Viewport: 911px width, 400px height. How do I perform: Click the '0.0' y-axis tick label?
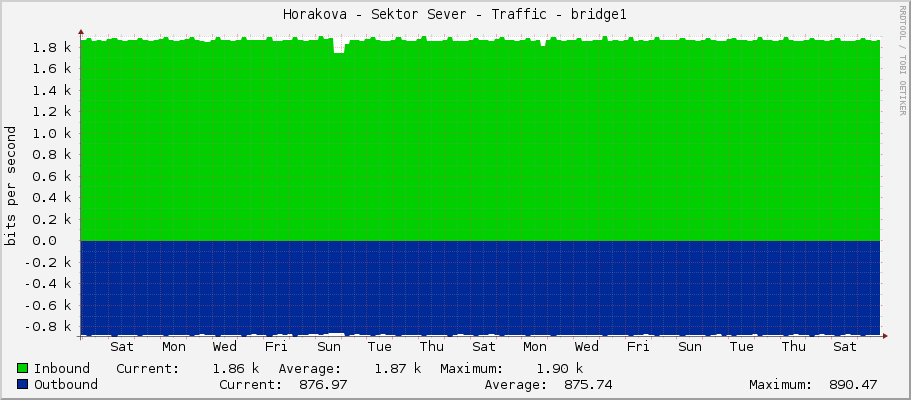[44, 241]
